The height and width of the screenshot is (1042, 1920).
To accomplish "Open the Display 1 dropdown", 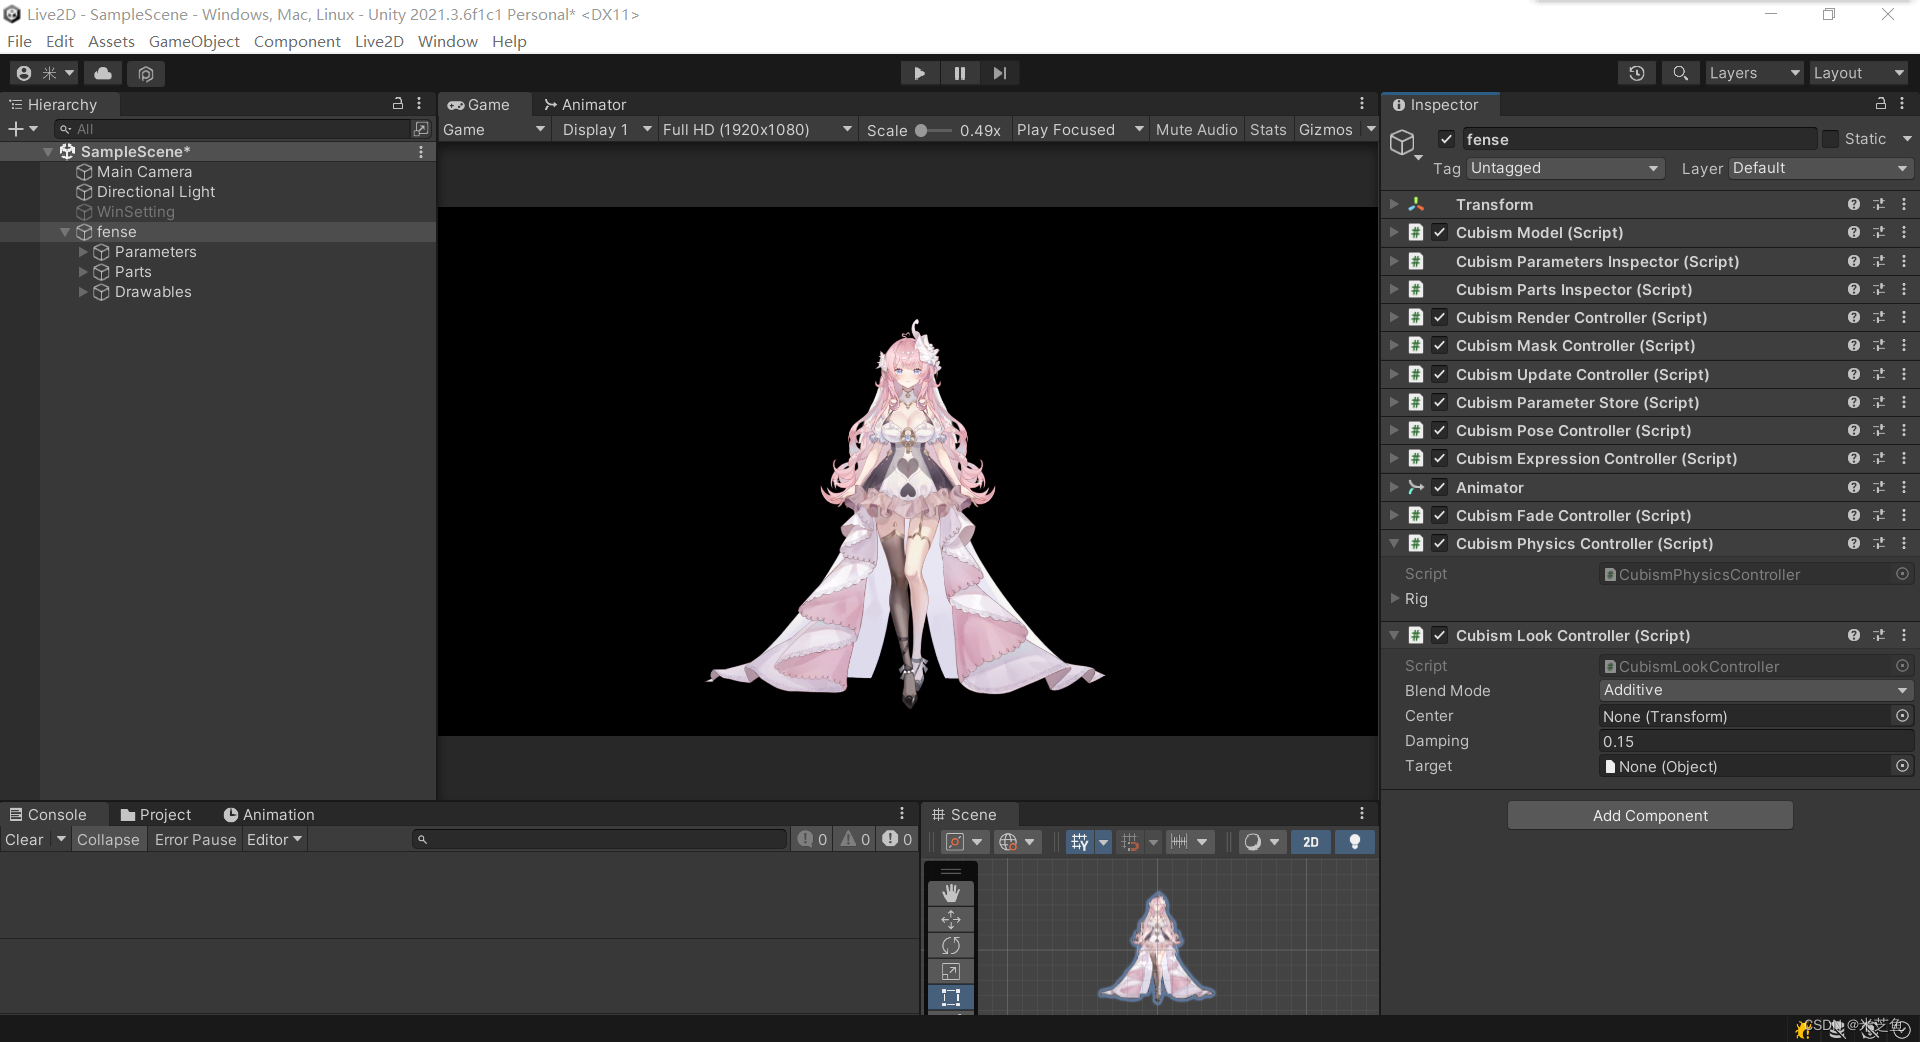I will coord(607,129).
